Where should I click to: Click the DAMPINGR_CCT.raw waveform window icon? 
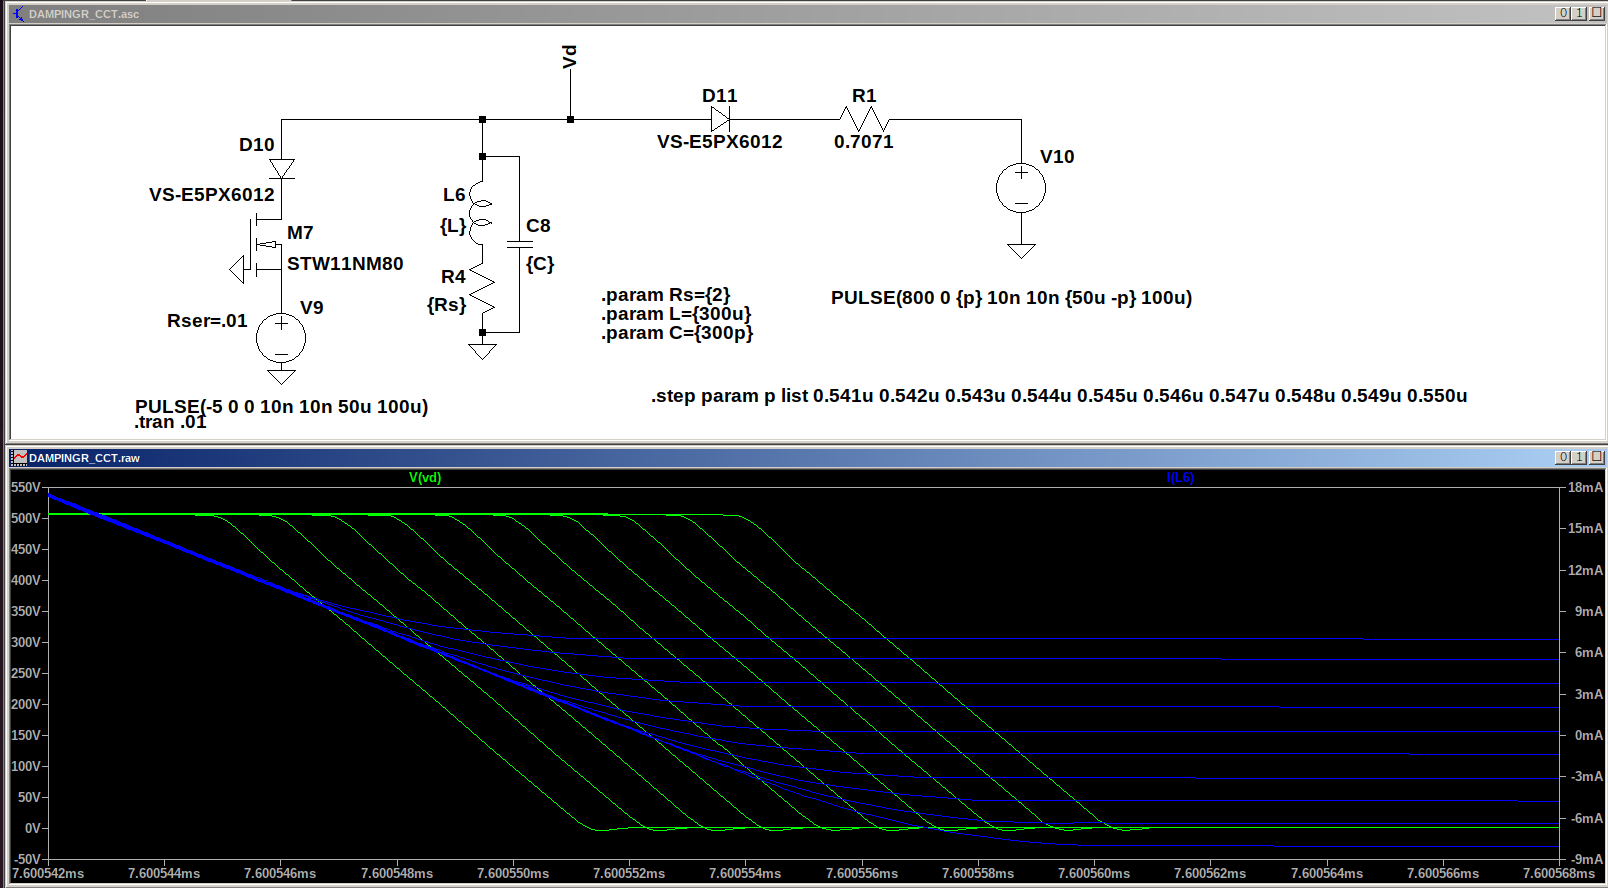coord(18,458)
